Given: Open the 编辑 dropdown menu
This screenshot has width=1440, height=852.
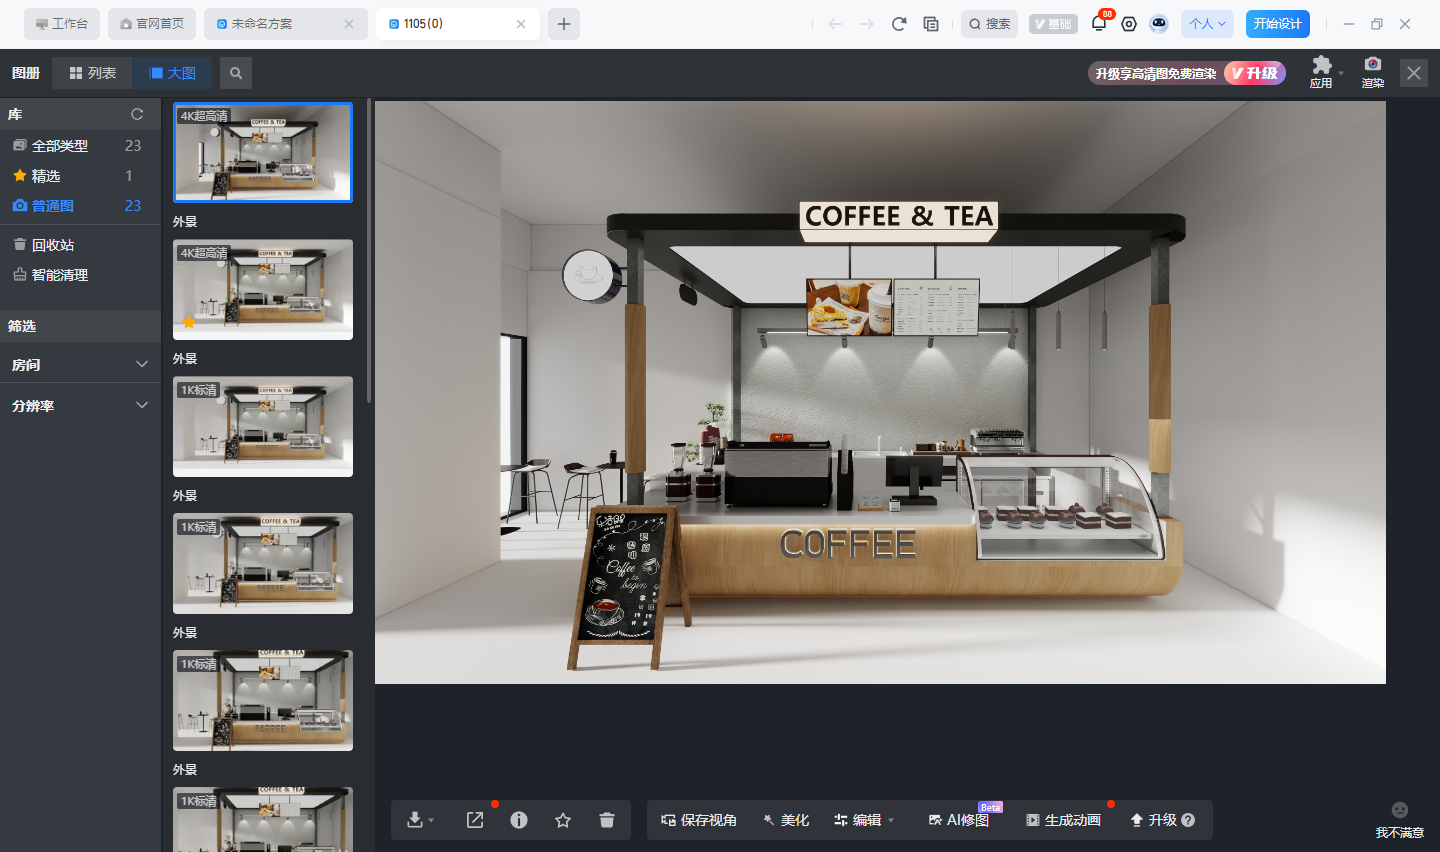Looking at the screenshot, I should 864,820.
